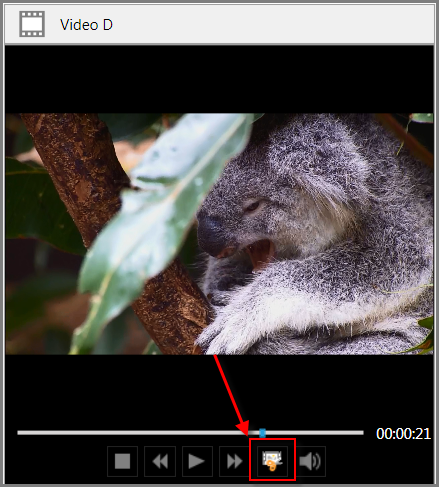
Task: Click the 00:00:21 timestamp display
Action: point(403,434)
